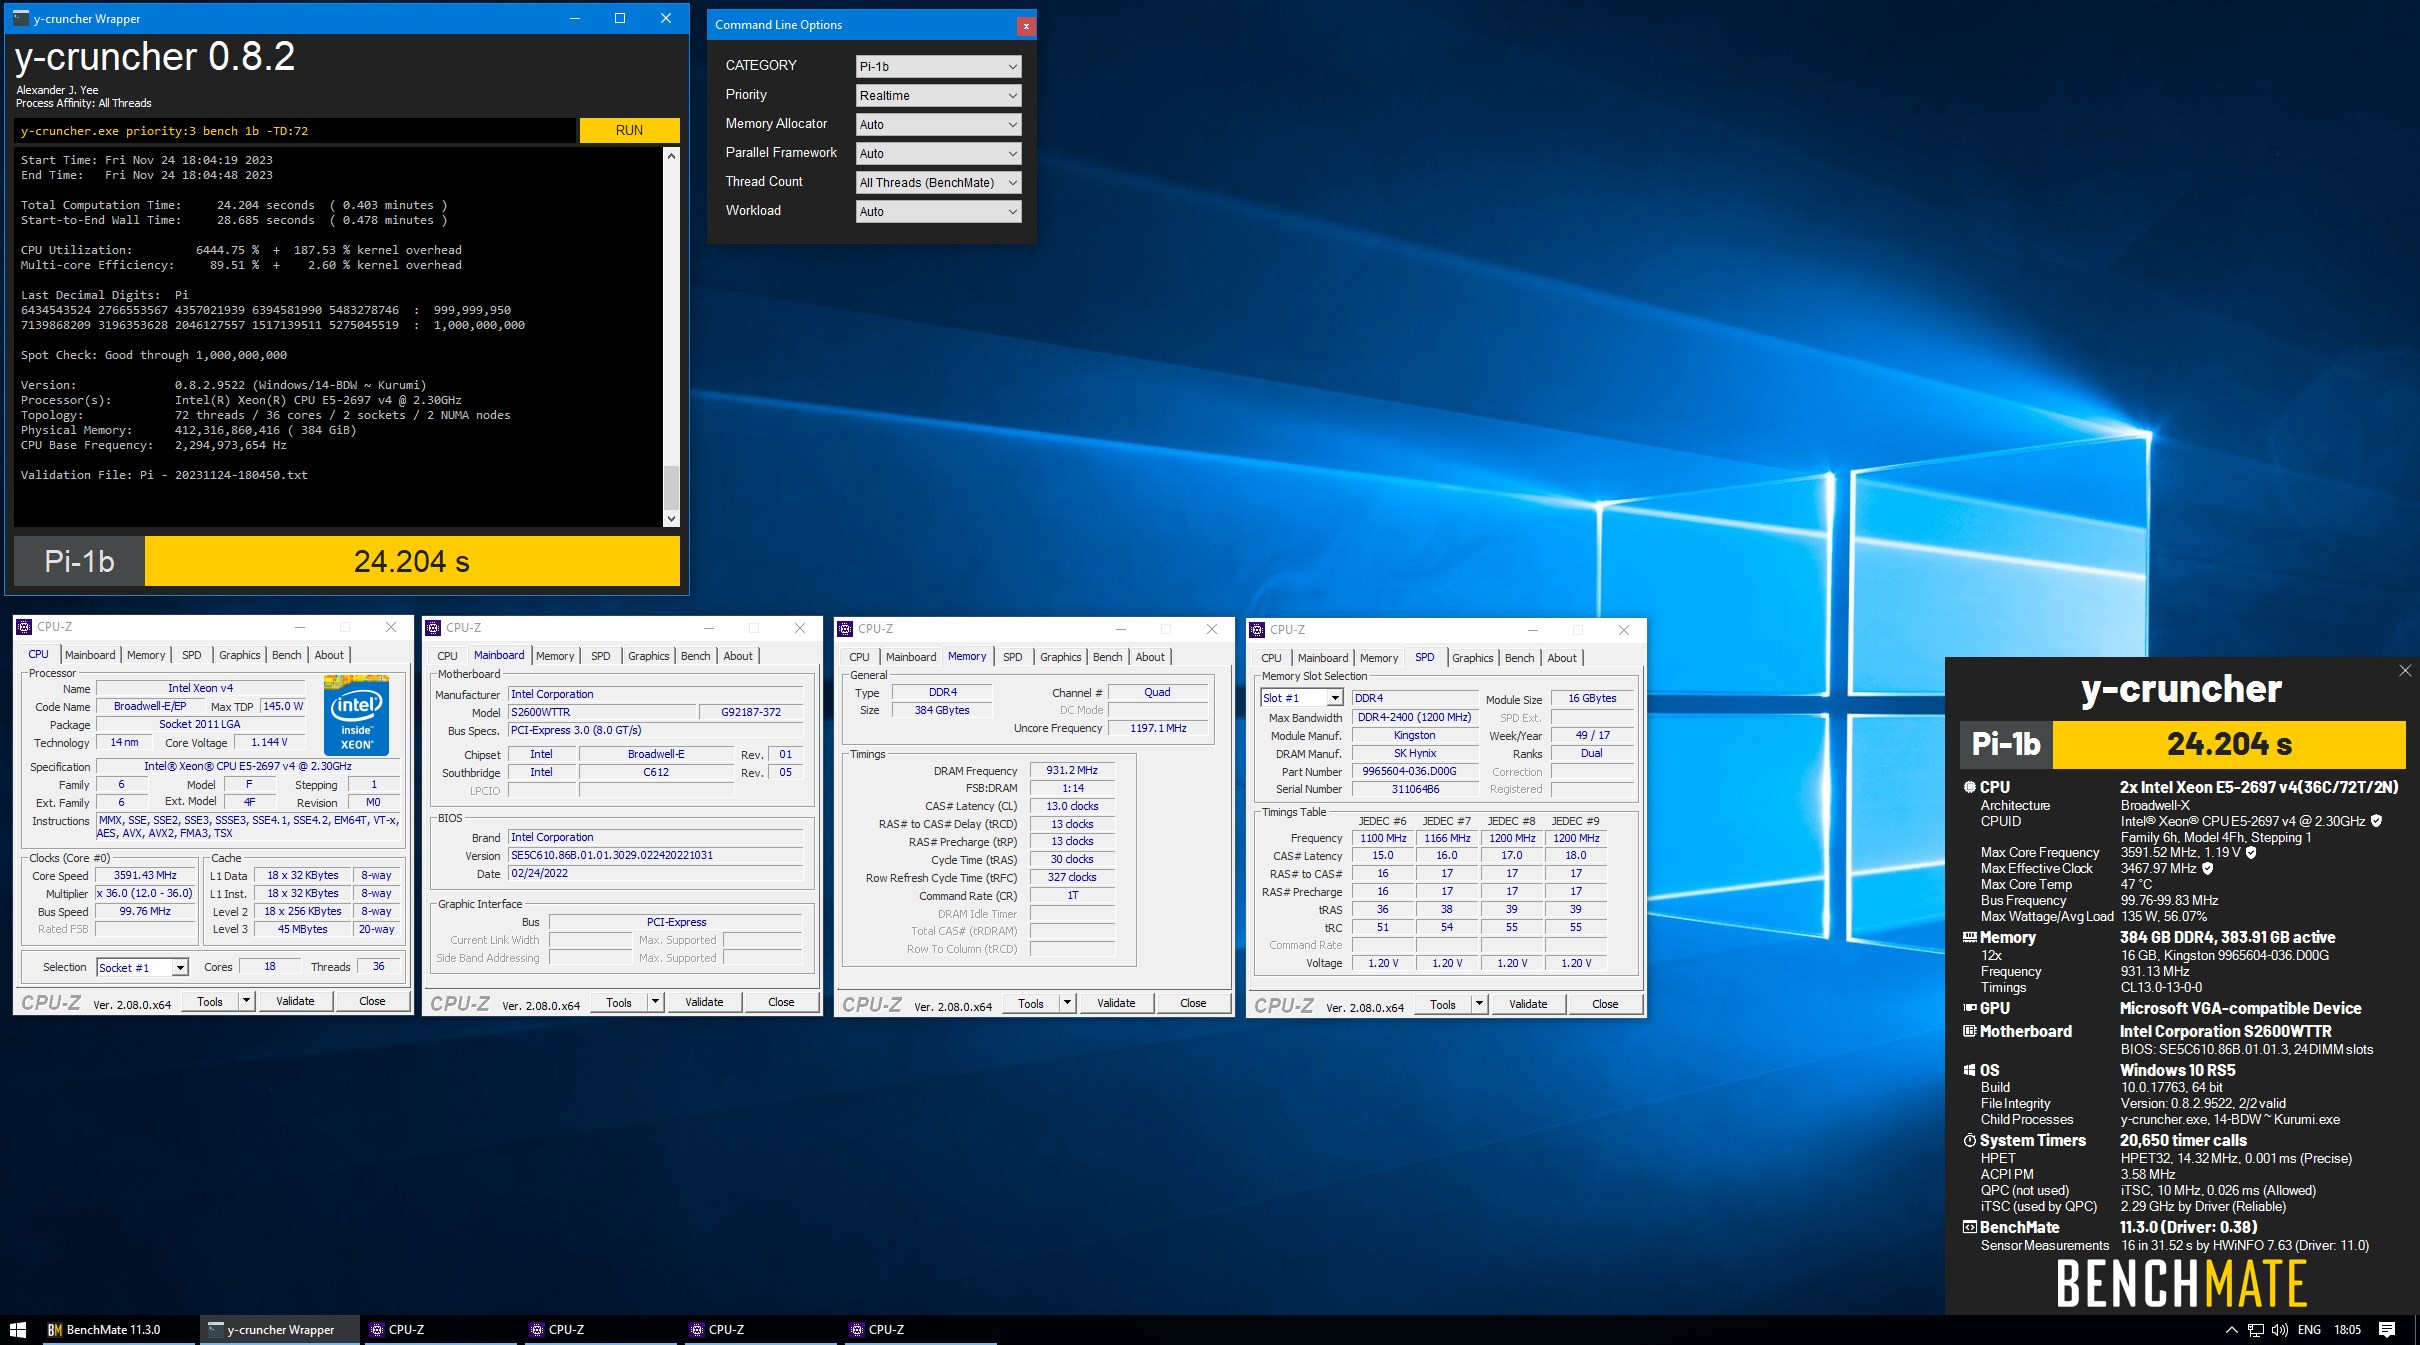The height and width of the screenshot is (1345, 2420).
Task: Minimize the y-cruncher Wrapper window
Action: tap(575, 18)
